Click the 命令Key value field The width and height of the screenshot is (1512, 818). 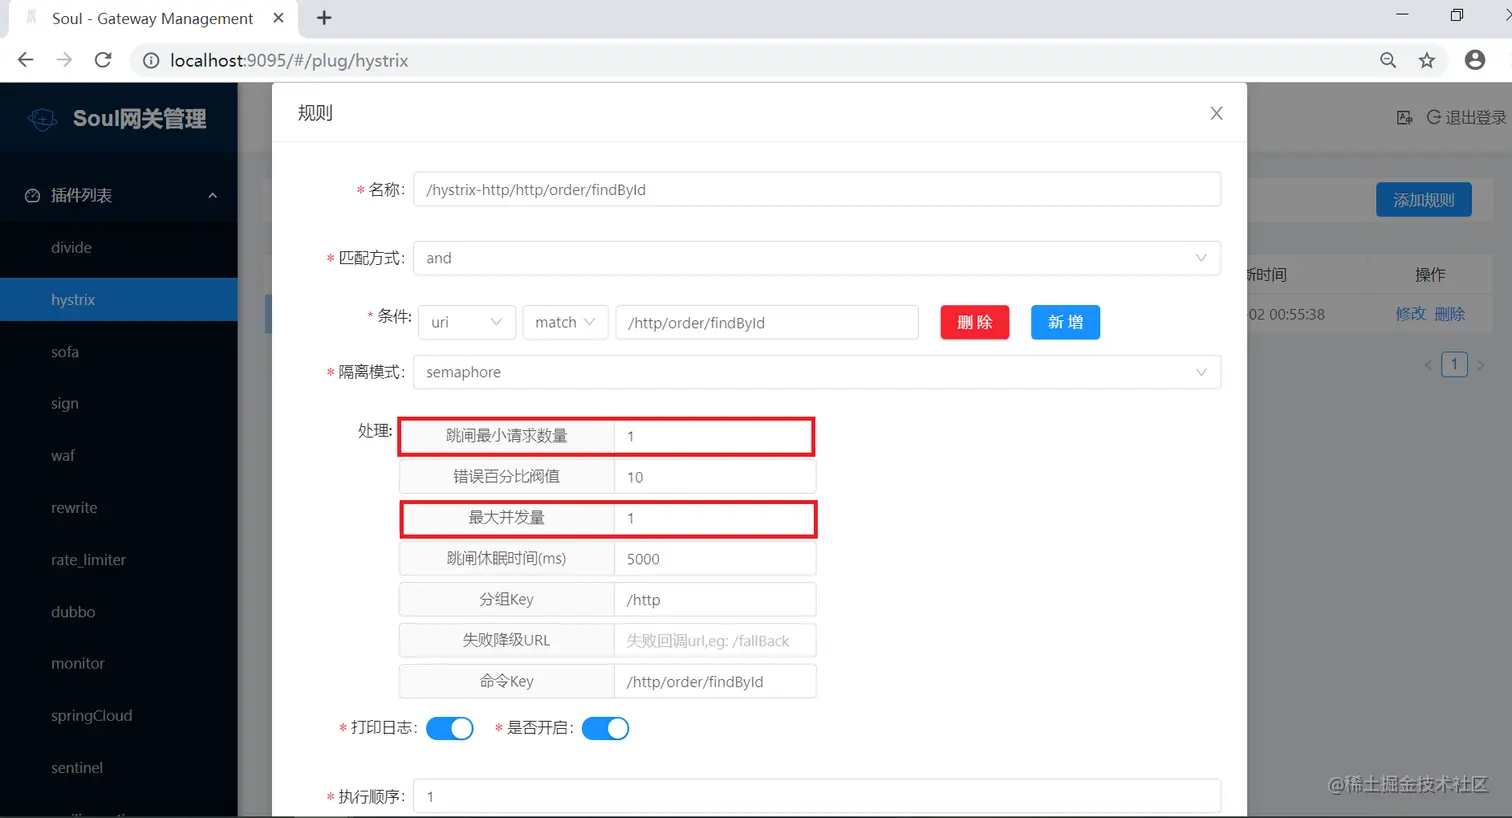click(715, 682)
